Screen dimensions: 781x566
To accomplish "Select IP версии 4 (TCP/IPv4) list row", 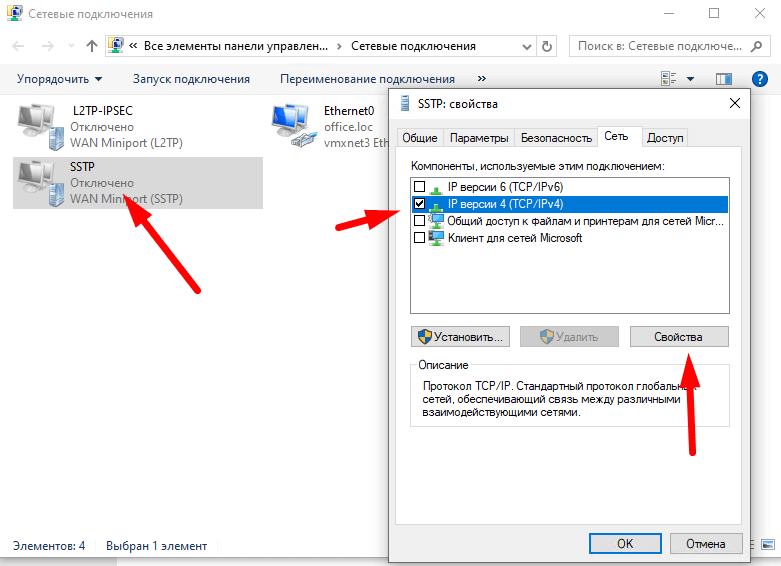I will (570, 204).
